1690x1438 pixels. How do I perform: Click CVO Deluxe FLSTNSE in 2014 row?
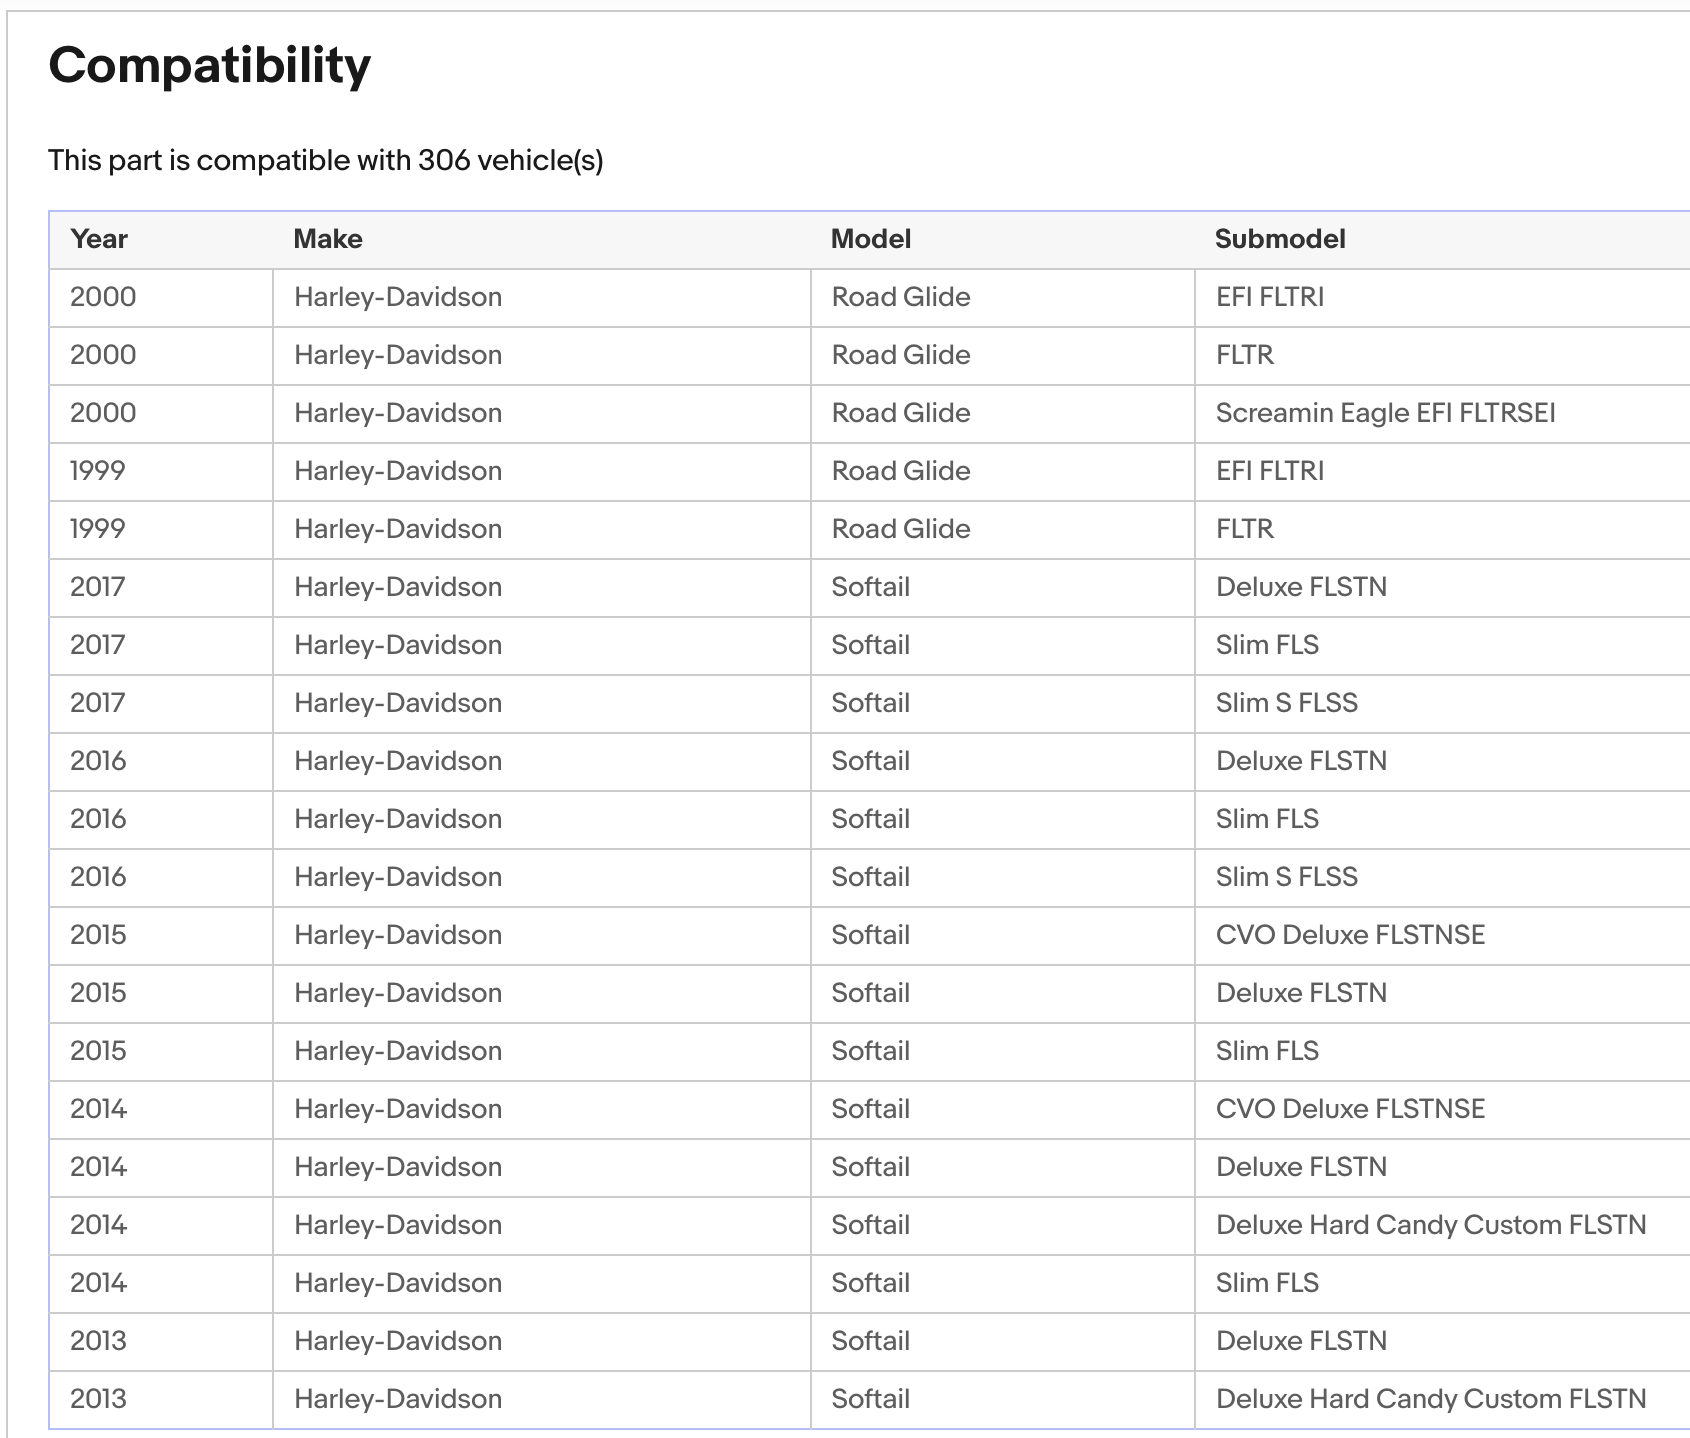pyautogui.click(x=1350, y=1109)
